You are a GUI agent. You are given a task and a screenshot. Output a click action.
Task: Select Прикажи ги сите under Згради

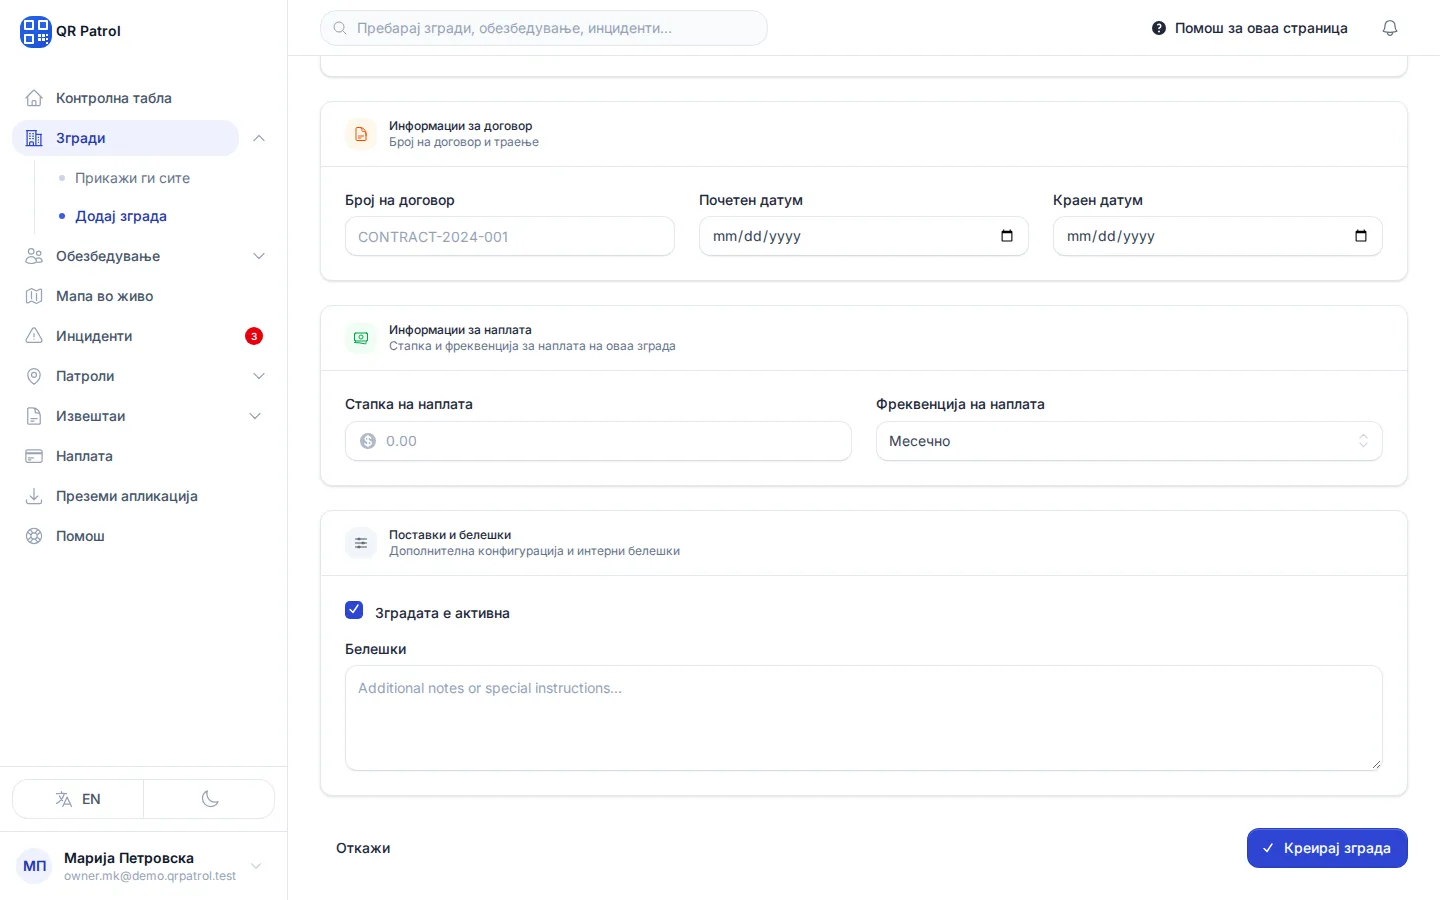(132, 178)
